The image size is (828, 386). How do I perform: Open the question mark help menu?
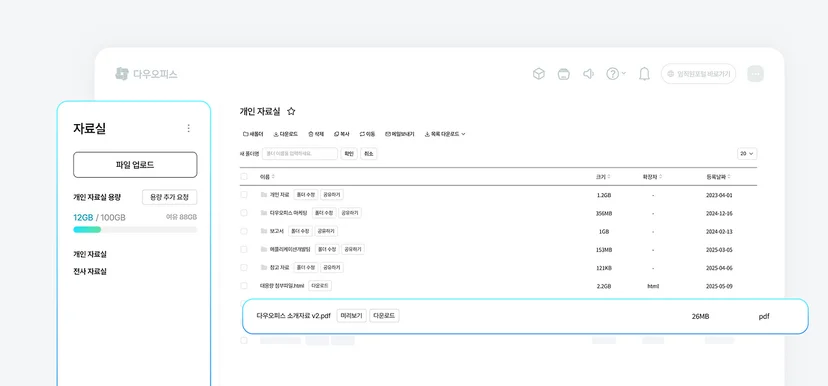click(616, 74)
